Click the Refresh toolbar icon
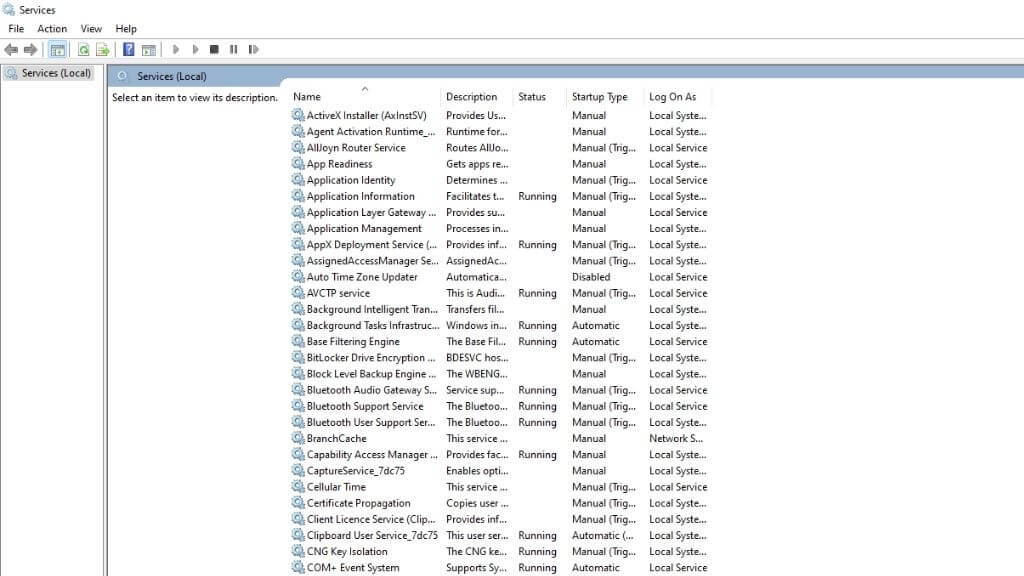 click(x=84, y=49)
